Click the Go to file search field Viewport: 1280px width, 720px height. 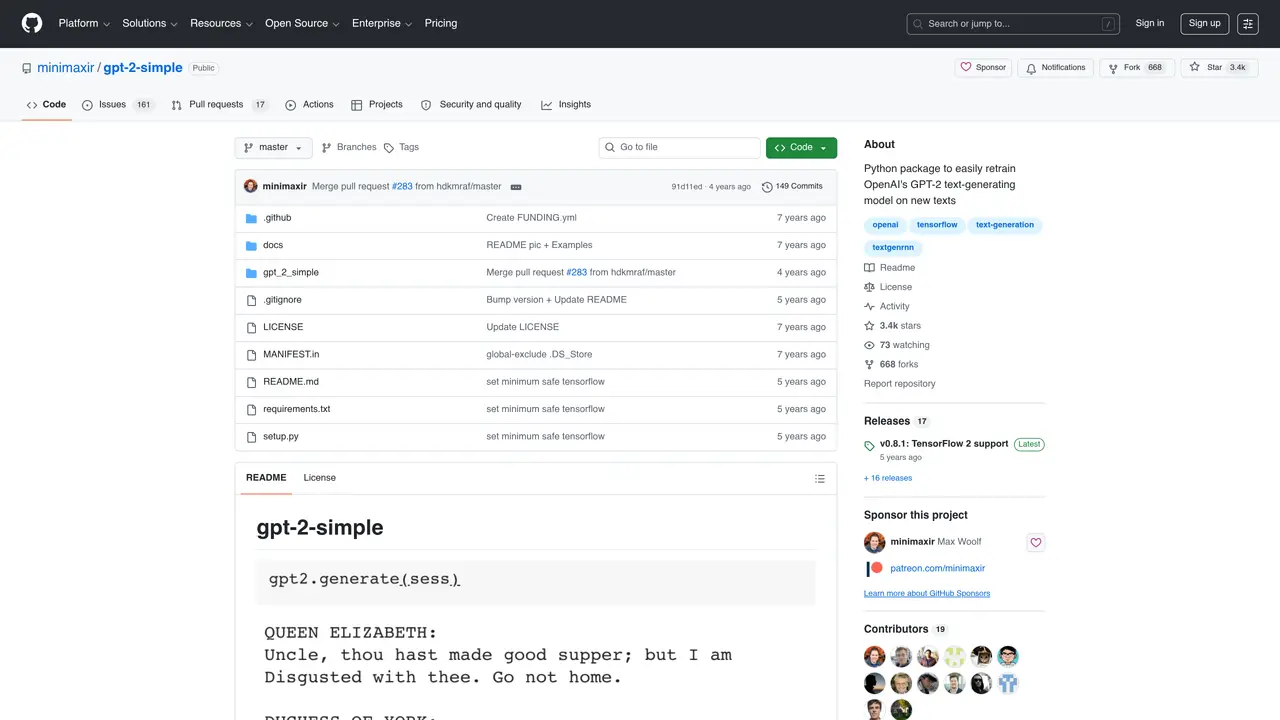[x=680, y=148]
